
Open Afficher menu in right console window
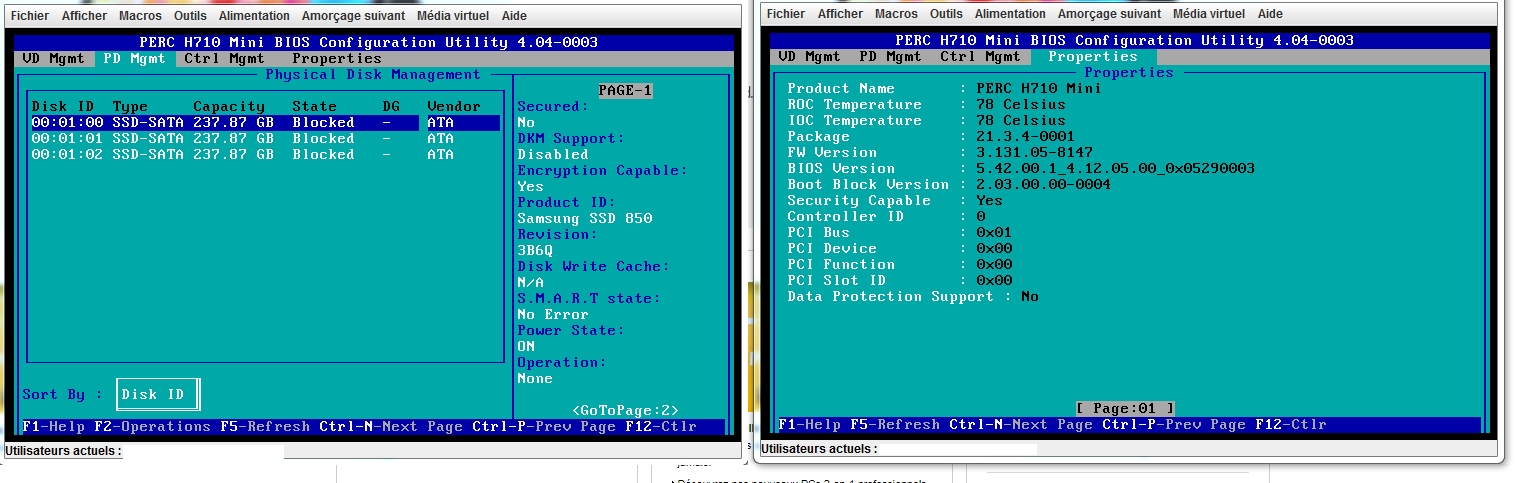coord(840,14)
